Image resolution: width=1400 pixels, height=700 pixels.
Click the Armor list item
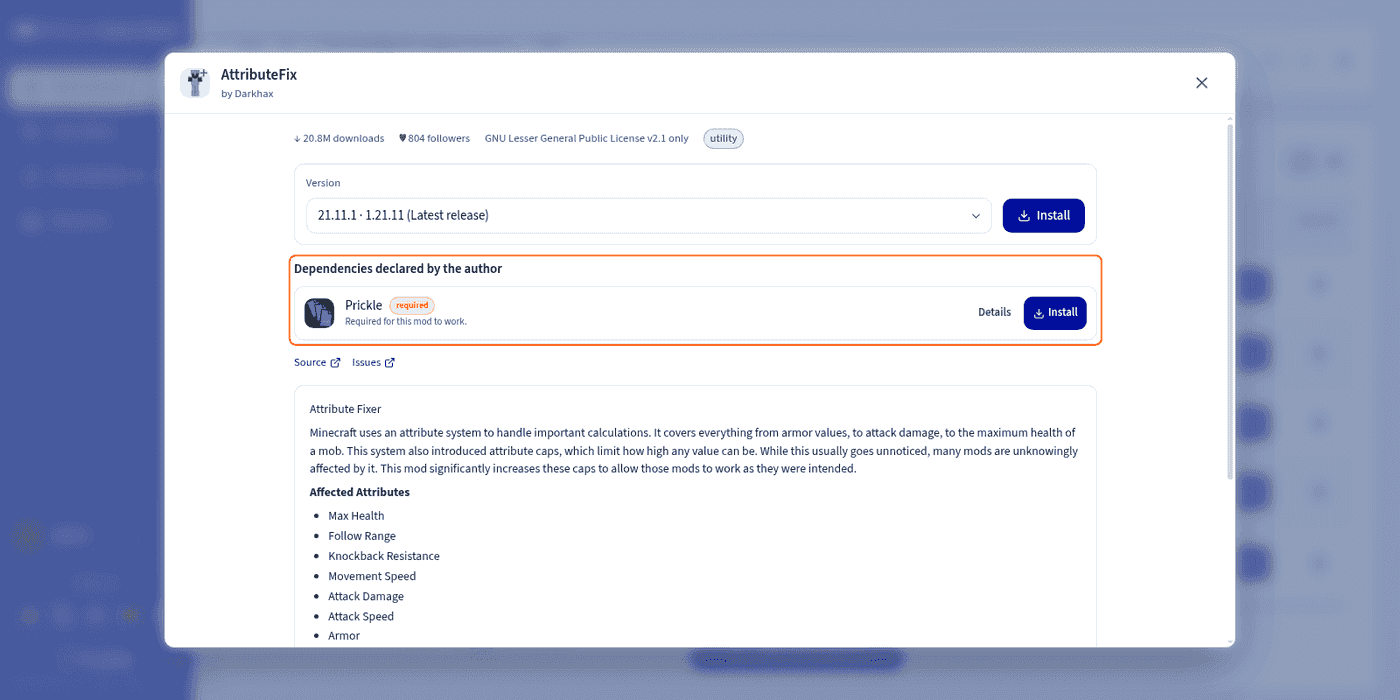click(x=344, y=636)
